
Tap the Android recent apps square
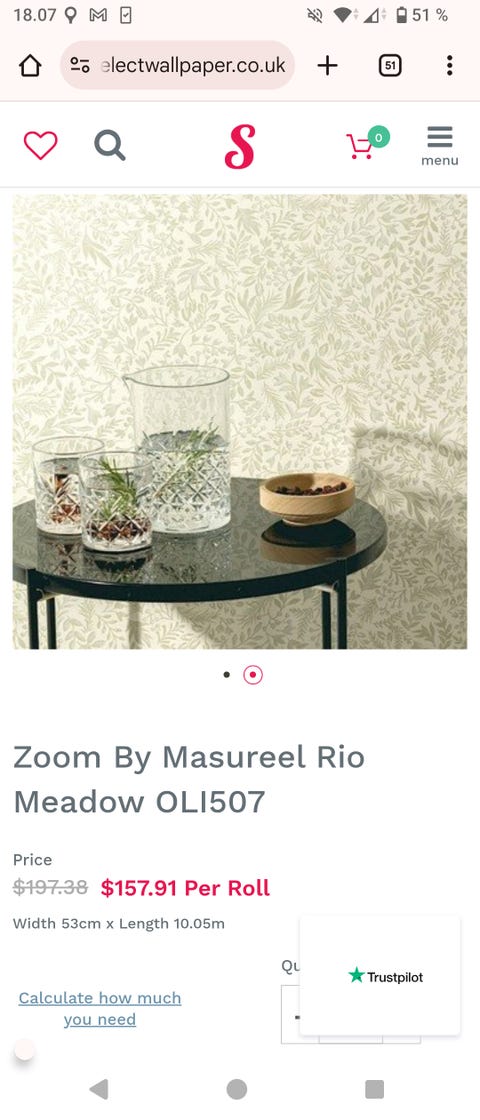pyautogui.click(x=374, y=1089)
